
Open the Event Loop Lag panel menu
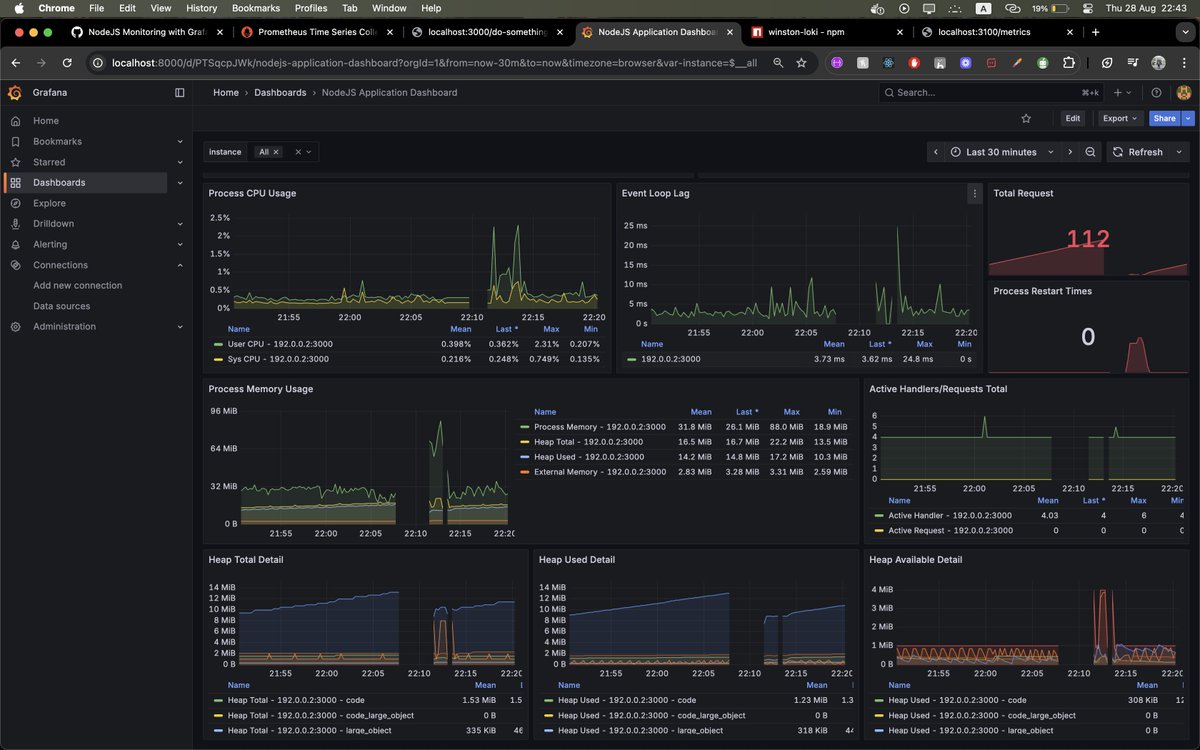click(974, 193)
